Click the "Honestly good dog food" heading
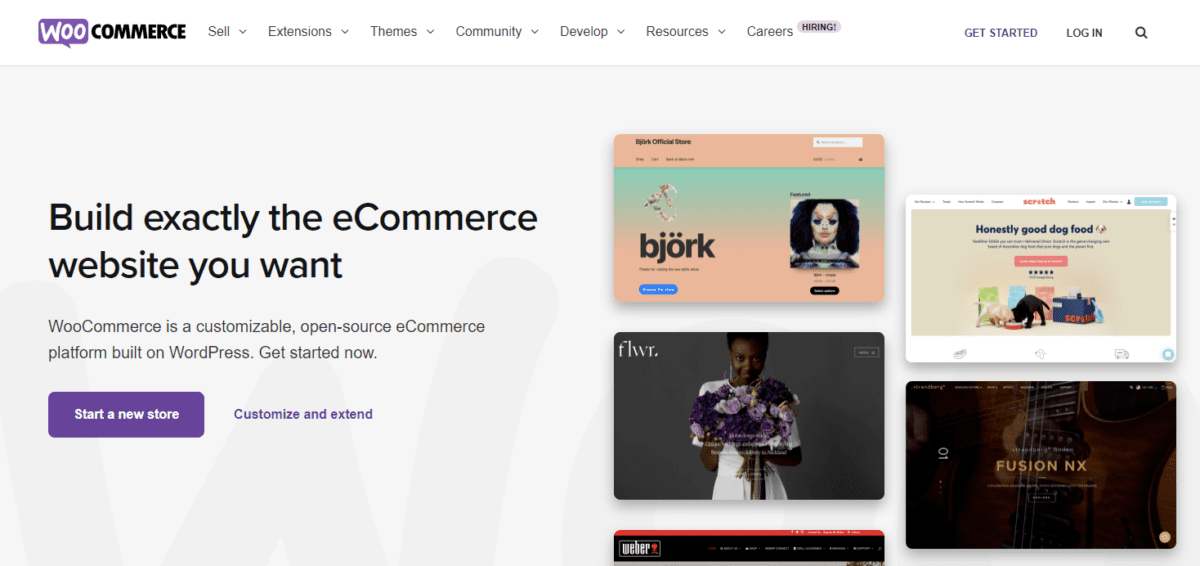Image resolution: width=1200 pixels, height=566 pixels. pos(1041,229)
